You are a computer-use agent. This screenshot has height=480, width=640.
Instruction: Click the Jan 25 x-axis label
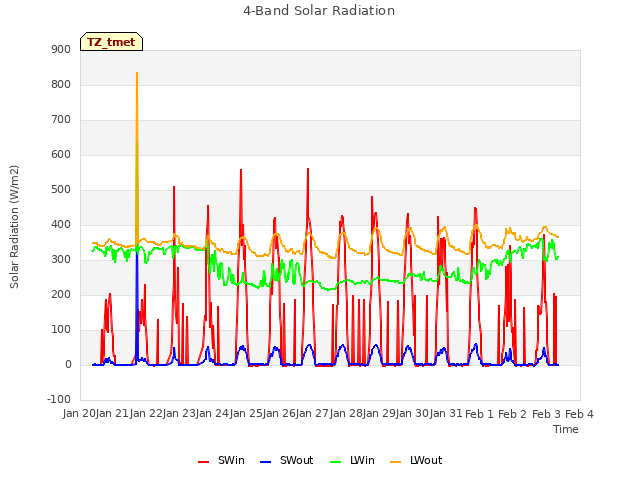246,413
